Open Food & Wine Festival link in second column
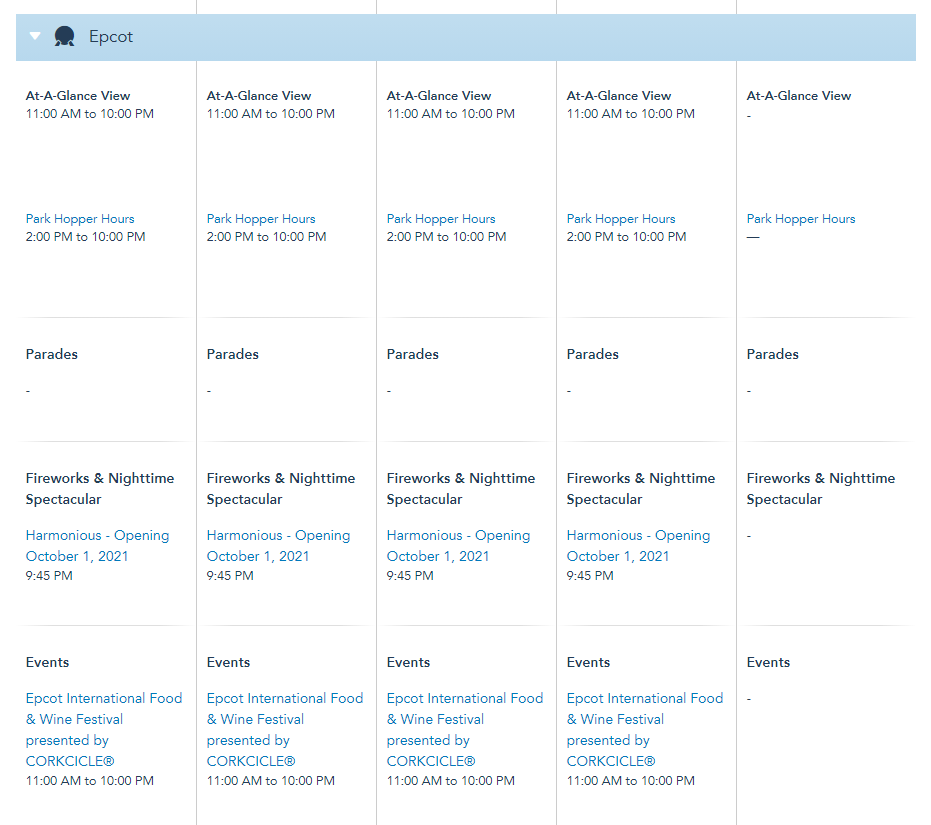The height and width of the screenshot is (825, 931). 285,729
